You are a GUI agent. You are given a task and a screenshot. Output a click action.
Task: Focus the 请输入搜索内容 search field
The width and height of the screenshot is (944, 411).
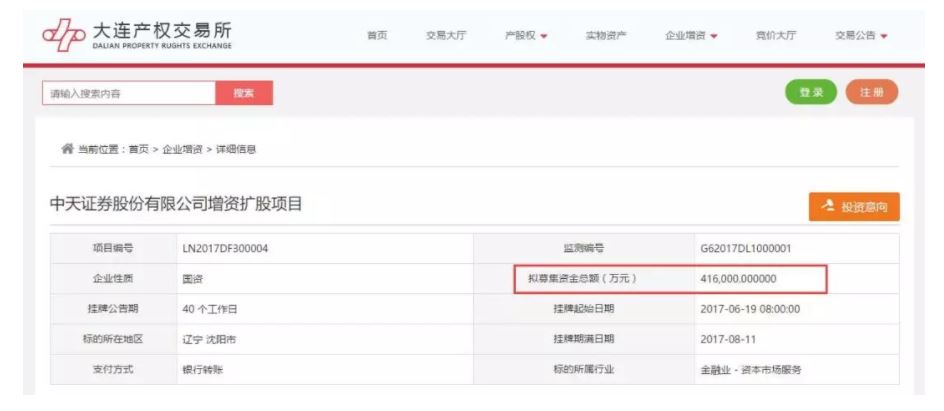(129, 93)
